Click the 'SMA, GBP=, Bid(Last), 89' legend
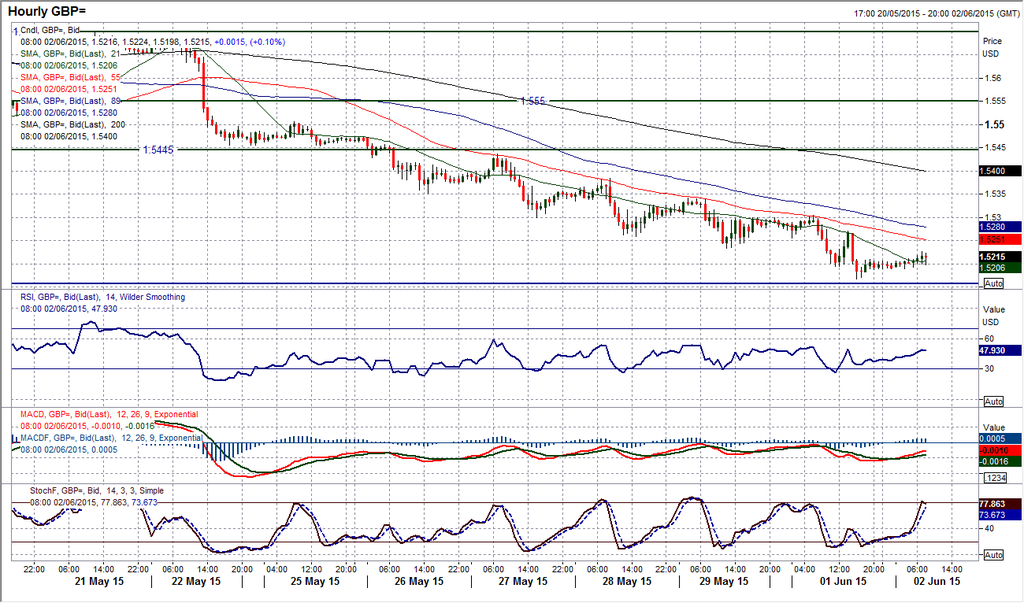Image resolution: width=1024 pixels, height=603 pixels. (71, 101)
